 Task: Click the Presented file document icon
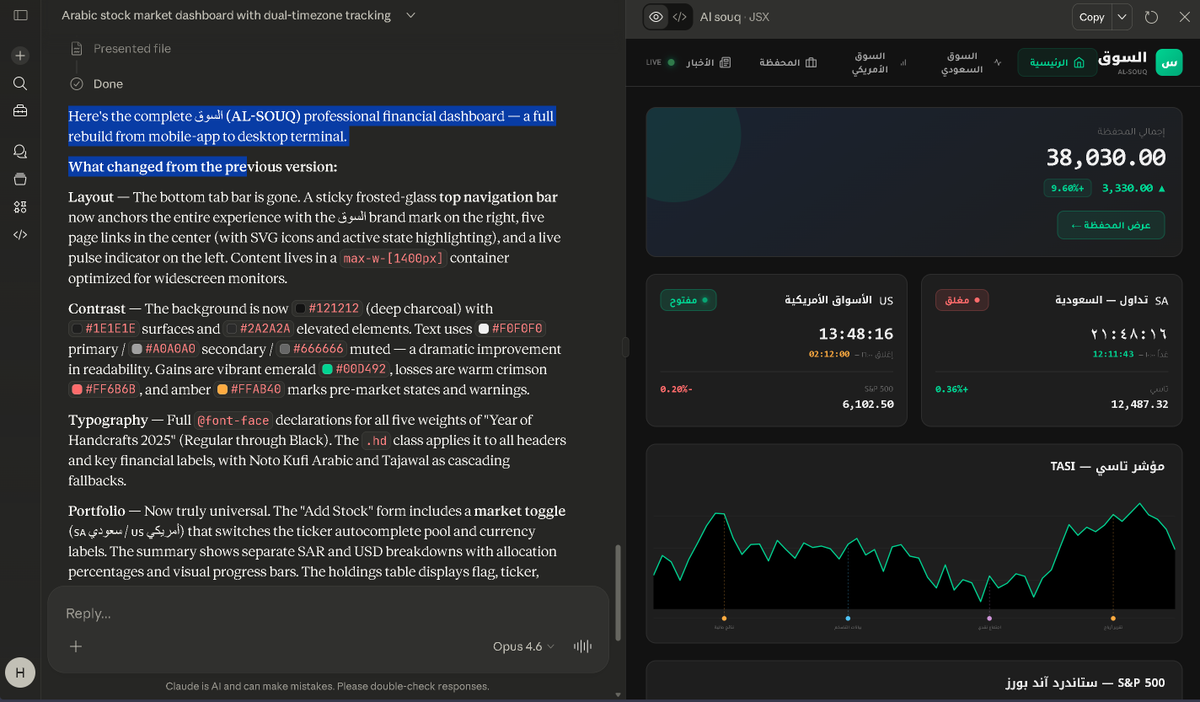coord(77,48)
